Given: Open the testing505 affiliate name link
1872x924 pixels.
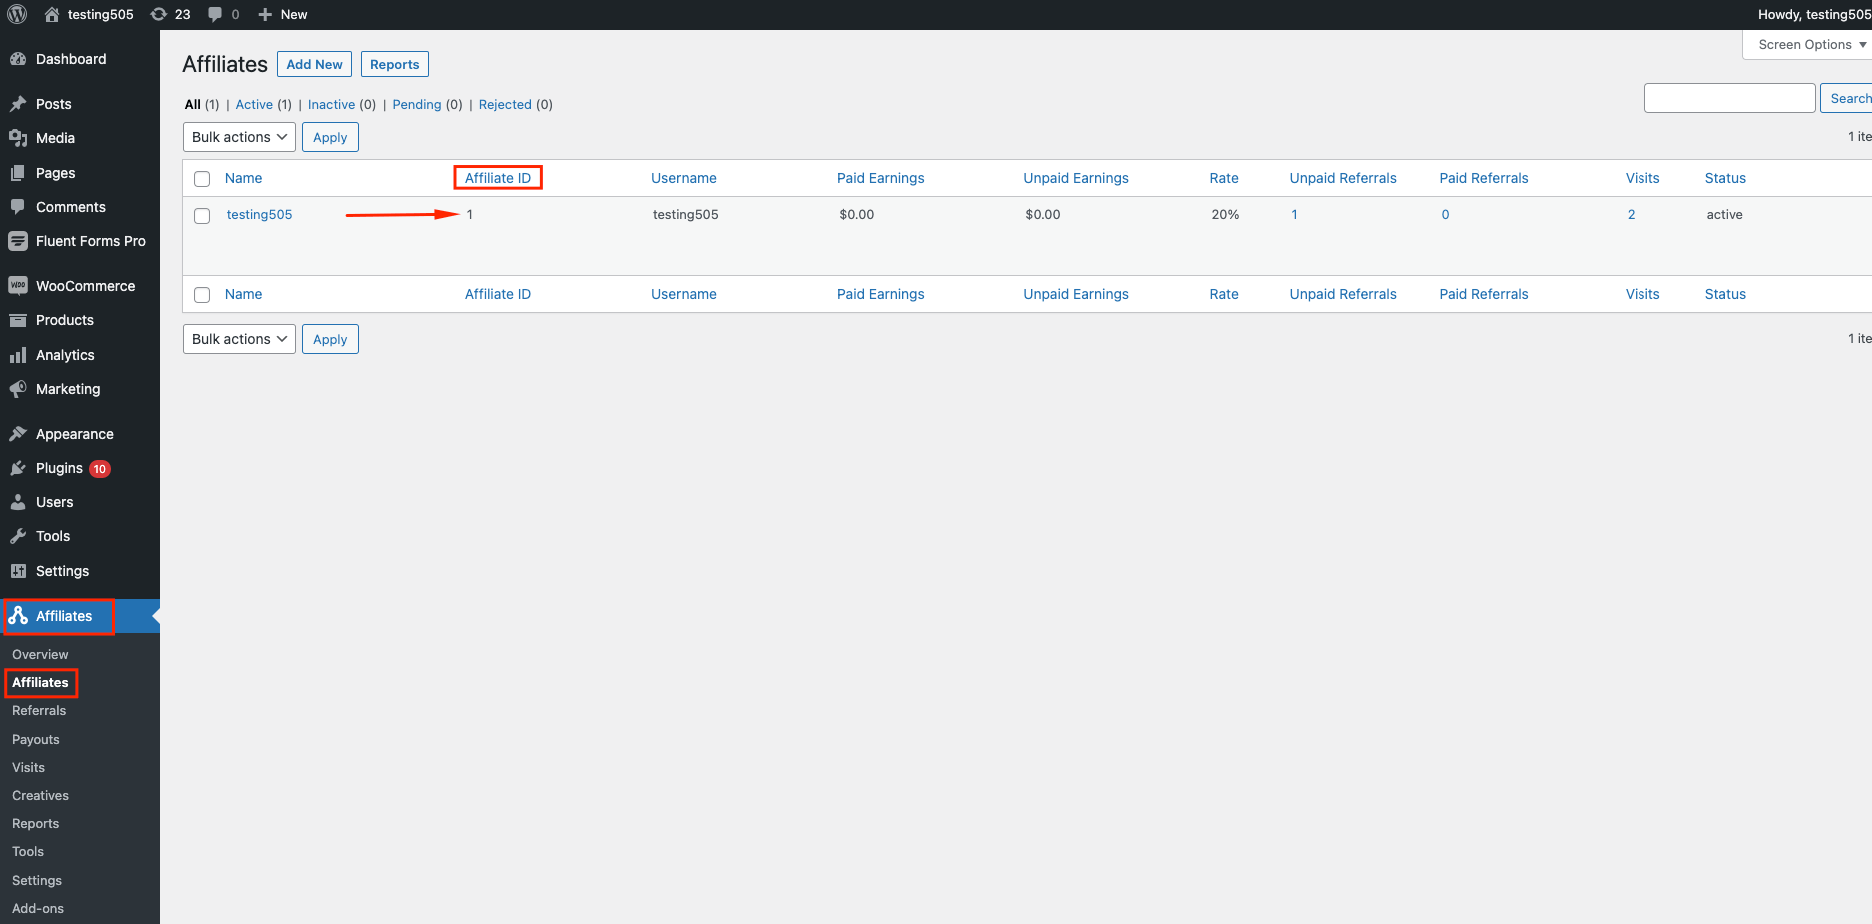Looking at the screenshot, I should point(259,215).
